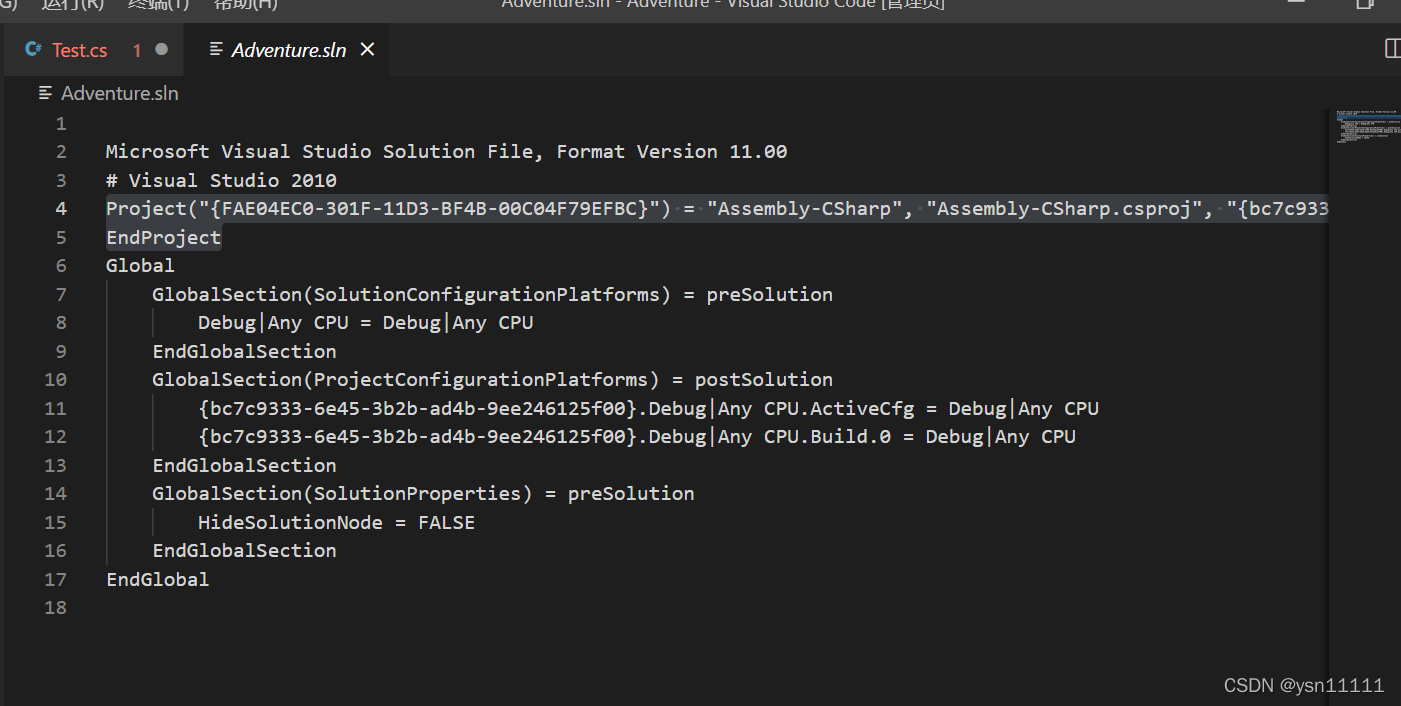Click "GlobalSection(SolutionProperties)" on line 14

[343, 494]
